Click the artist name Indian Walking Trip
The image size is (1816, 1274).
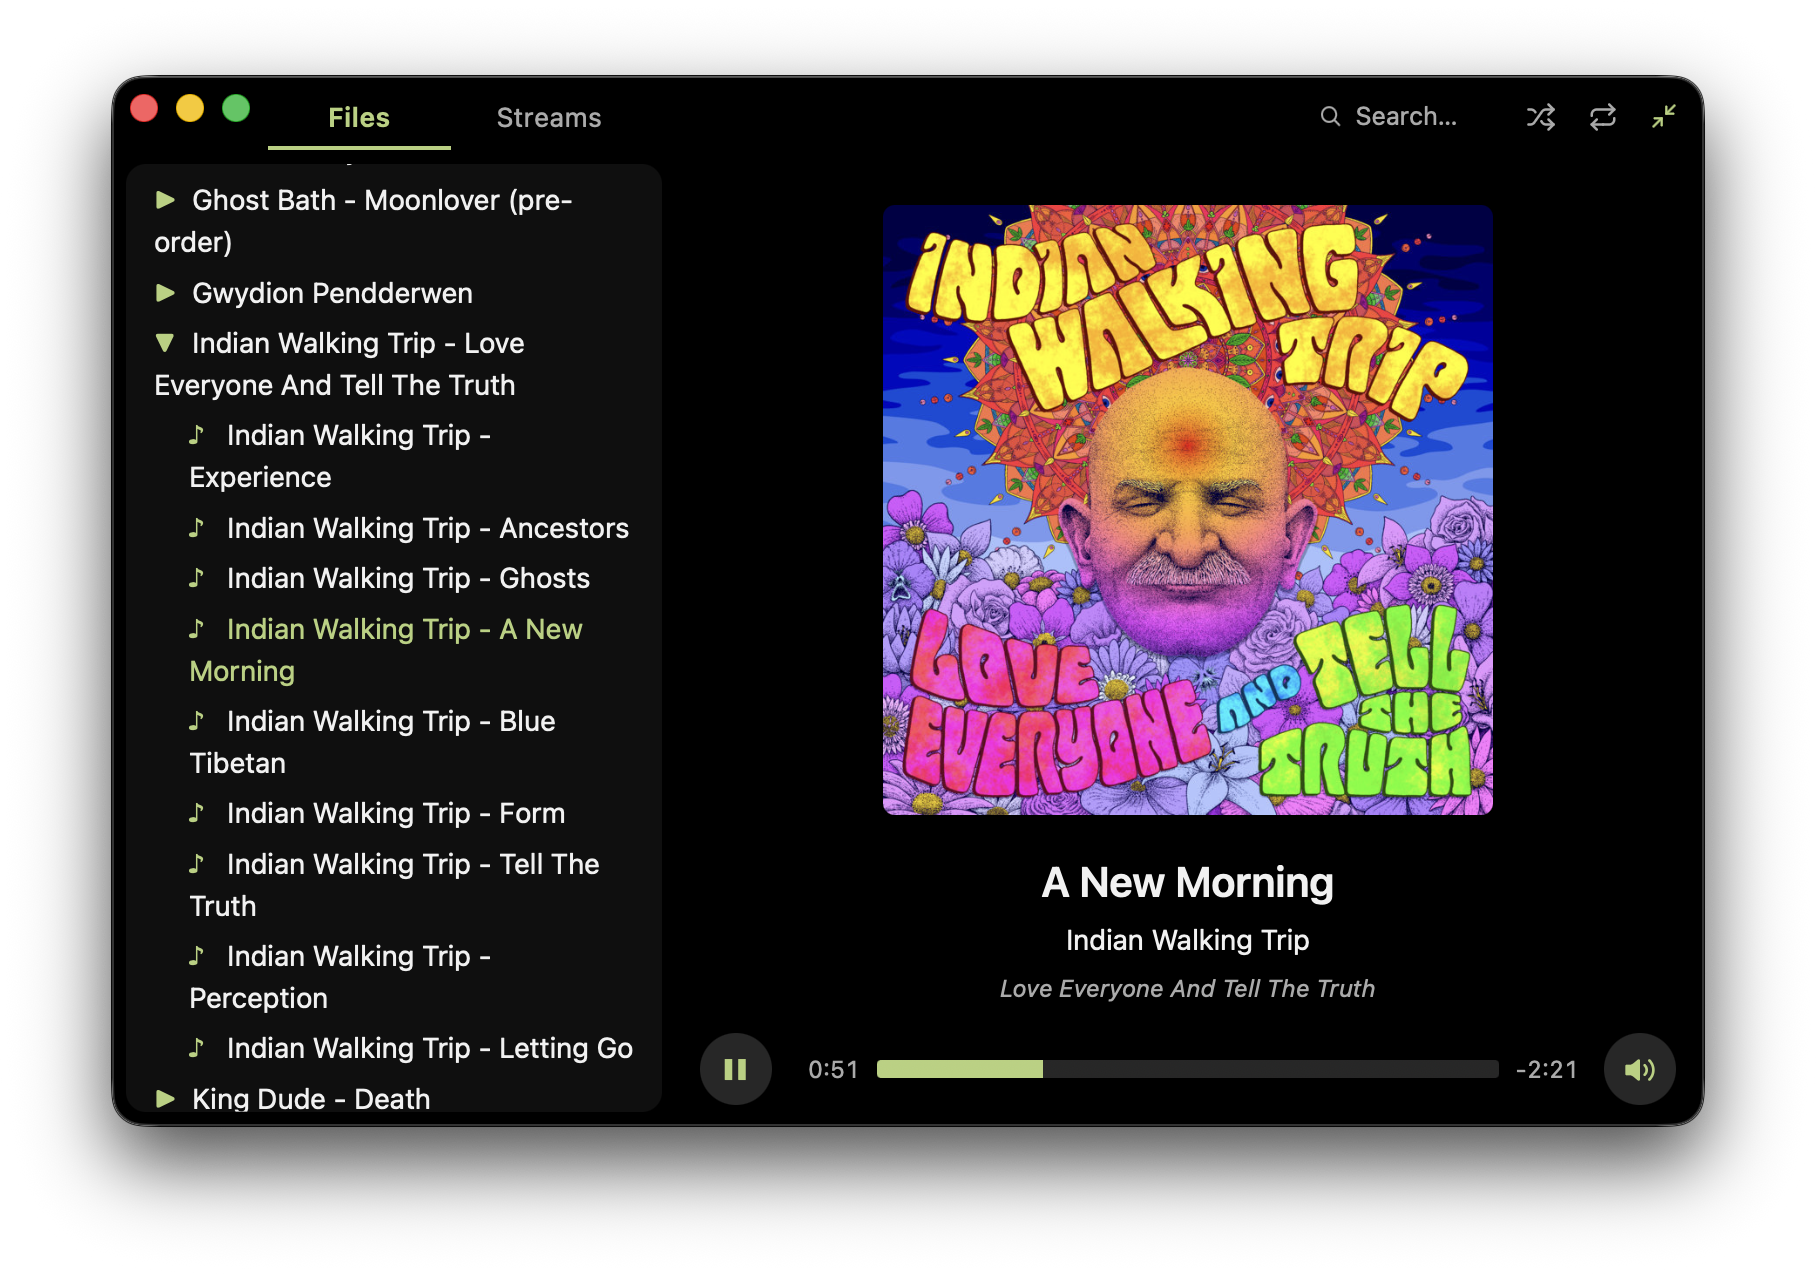pos(1188,940)
